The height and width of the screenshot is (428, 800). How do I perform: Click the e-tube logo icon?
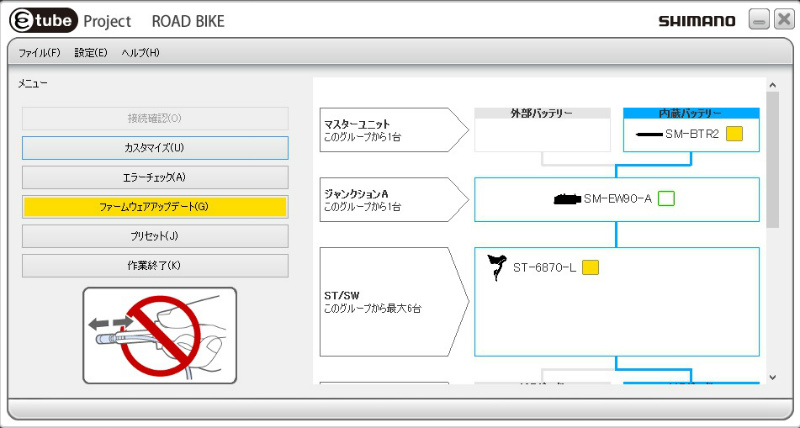tap(44, 21)
